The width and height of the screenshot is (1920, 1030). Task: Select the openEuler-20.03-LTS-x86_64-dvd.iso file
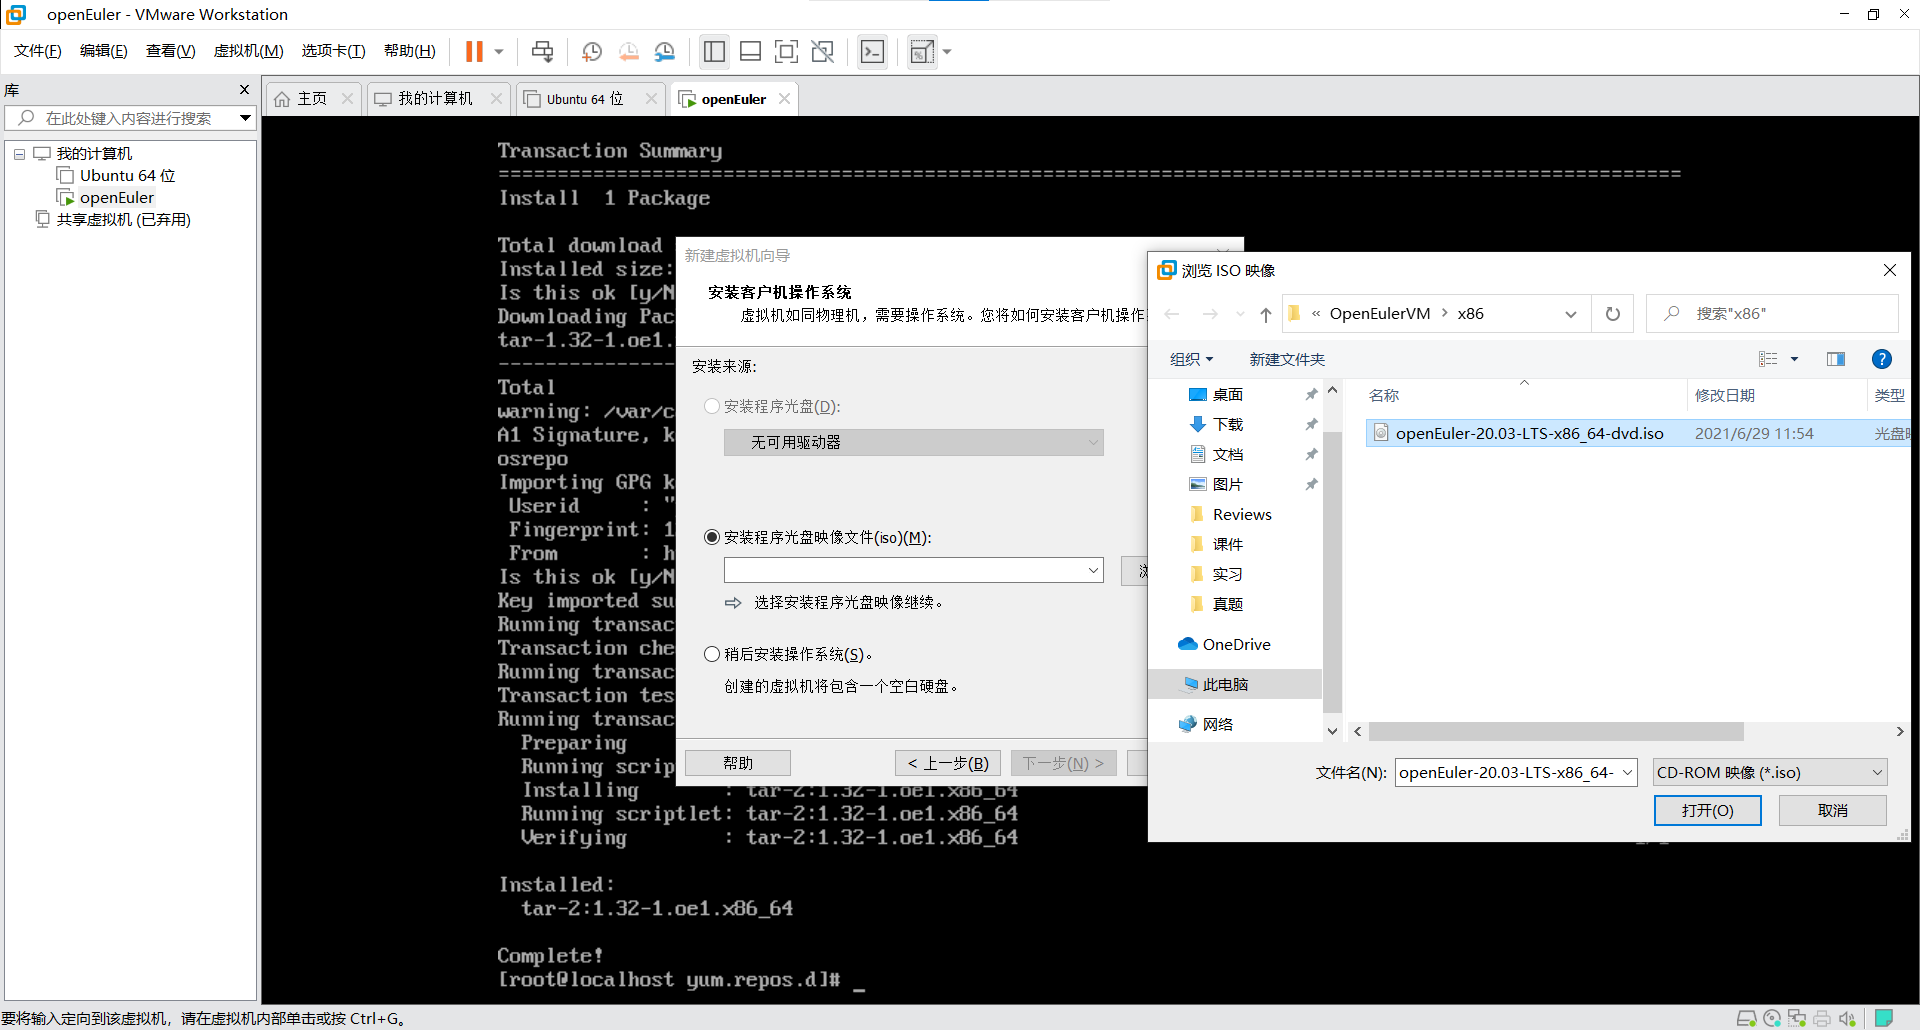pyautogui.click(x=1528, y=433)
